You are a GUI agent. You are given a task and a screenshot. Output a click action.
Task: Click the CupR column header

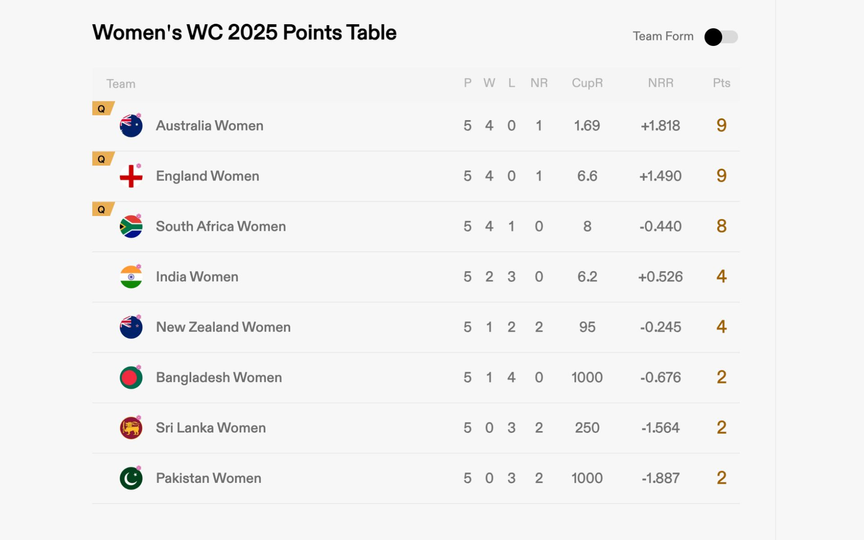pyautogui.click(x=587, y=83)
